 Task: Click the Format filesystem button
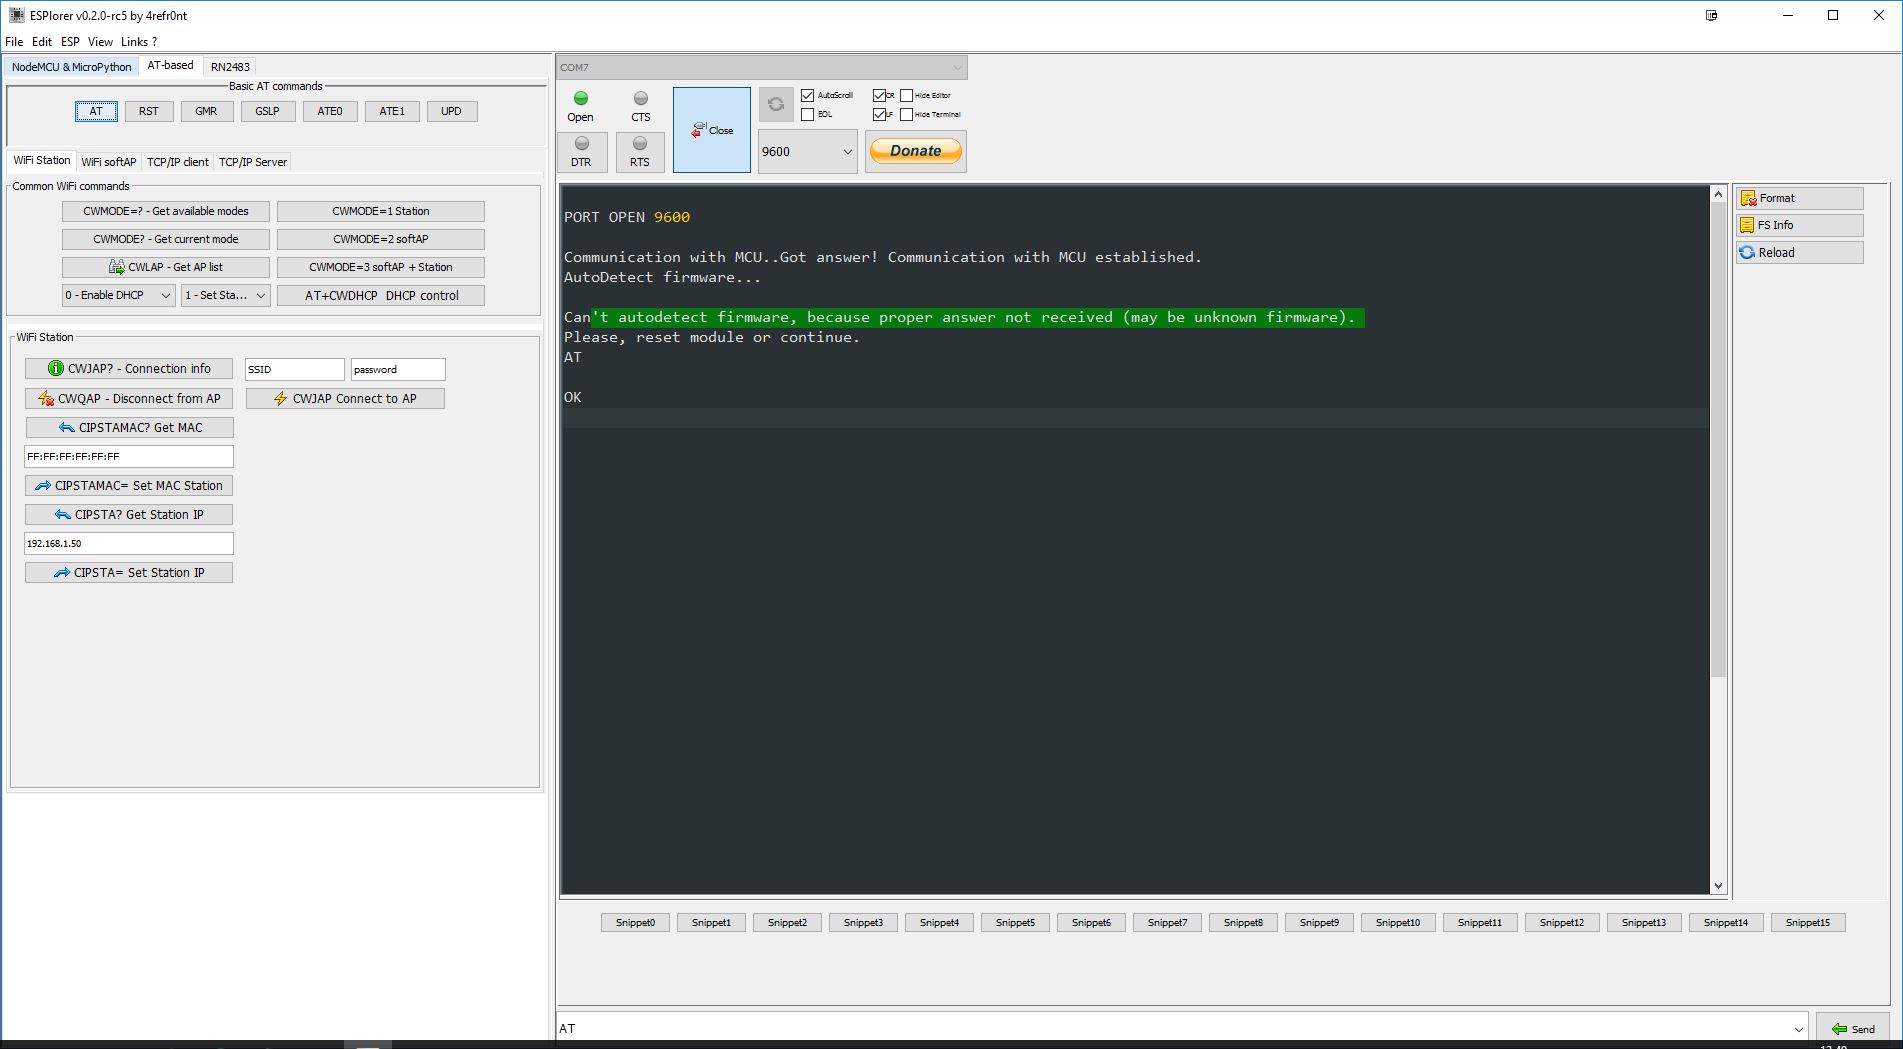[1799, 198]
